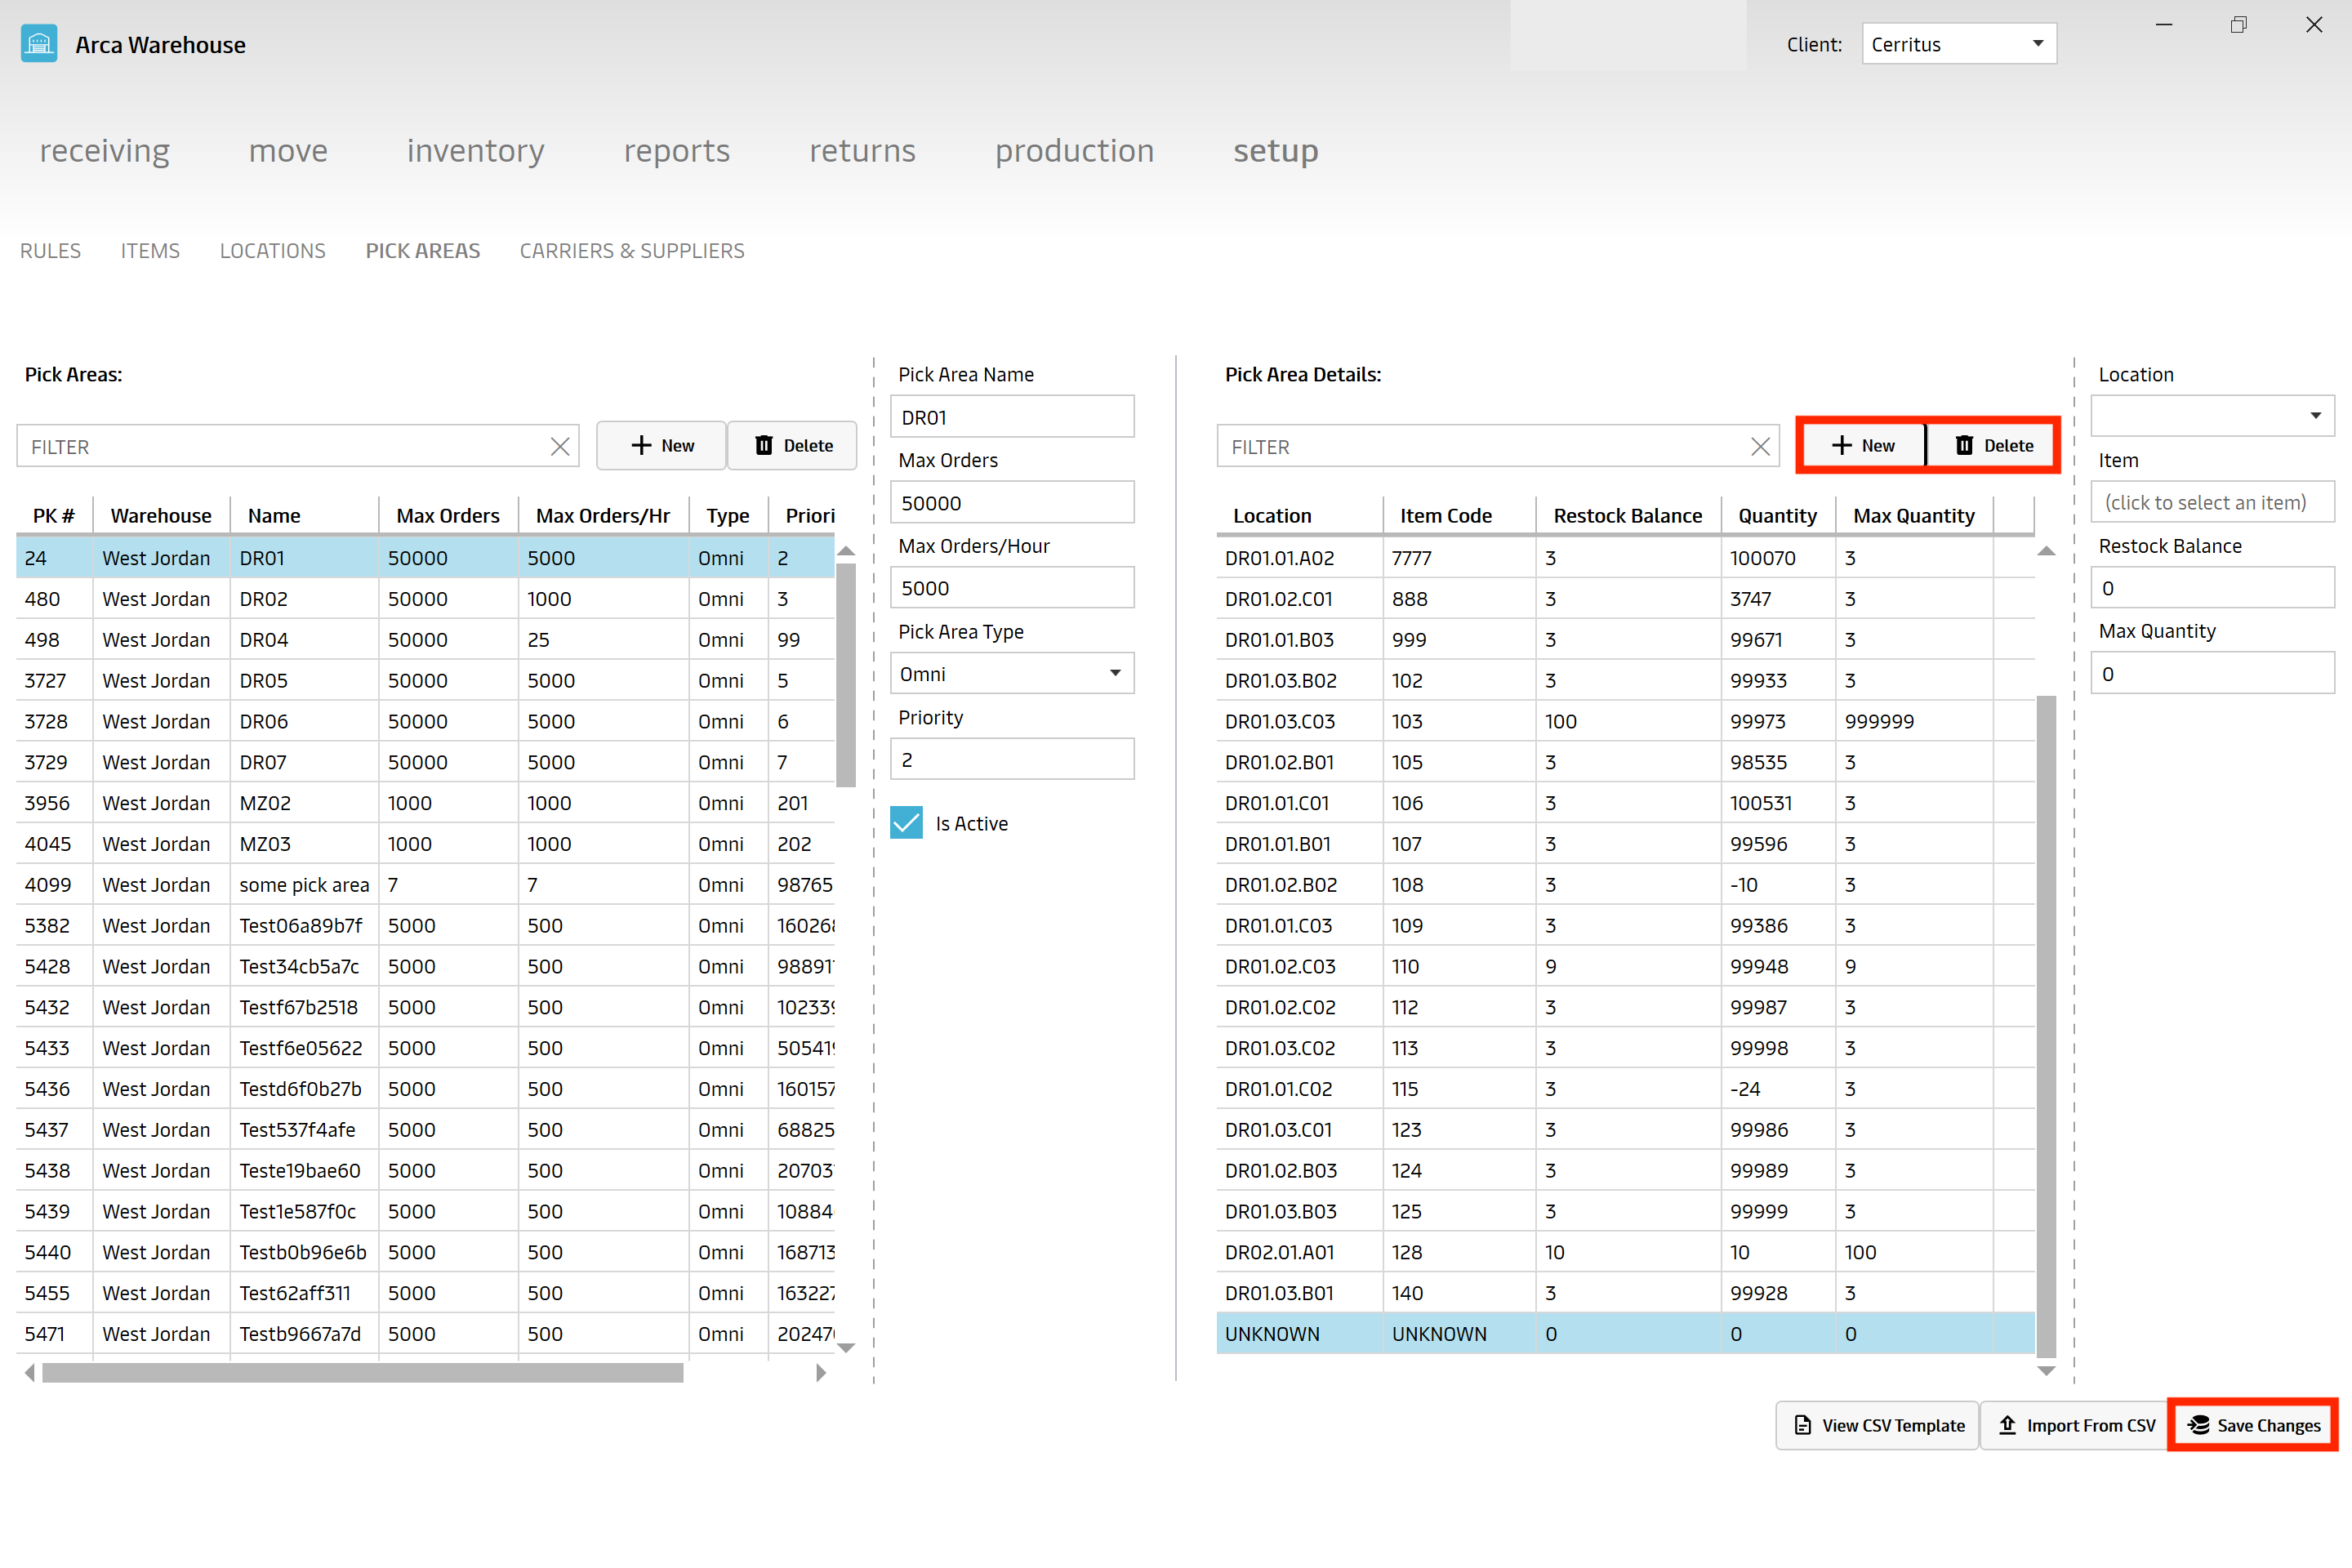Open the returns menu
This screenshot has width=2352, height=1568.
[x=862, y=151]
